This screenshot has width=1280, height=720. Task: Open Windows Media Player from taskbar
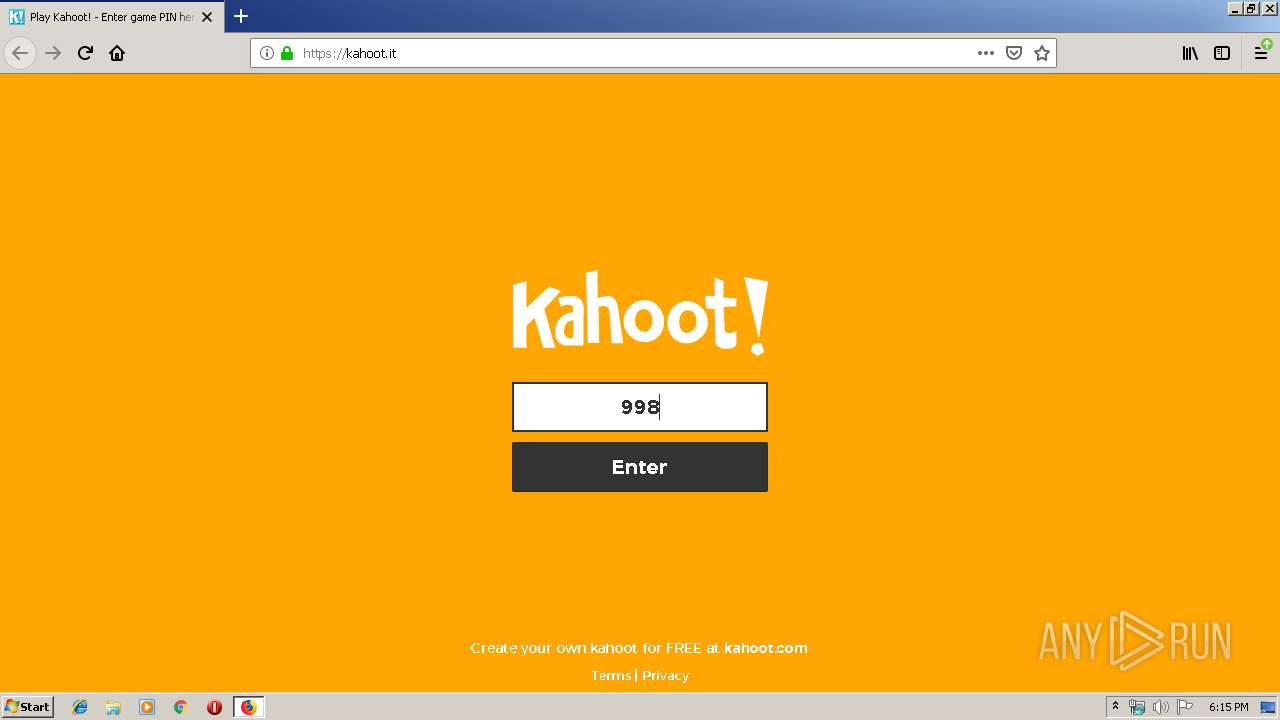(x=147, y=707)
